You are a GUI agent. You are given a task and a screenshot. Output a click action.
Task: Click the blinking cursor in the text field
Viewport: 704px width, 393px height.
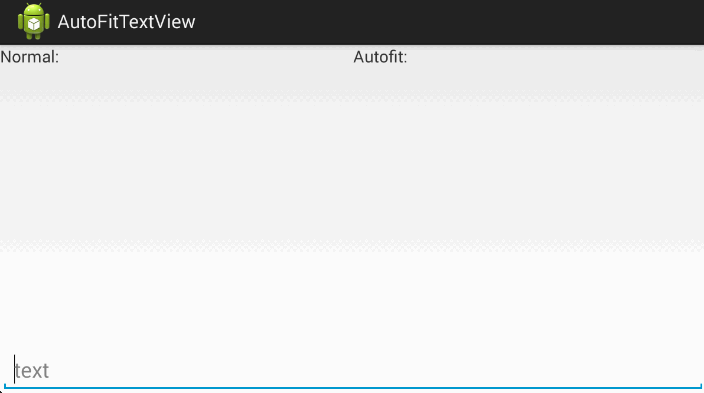pos(14,369)
